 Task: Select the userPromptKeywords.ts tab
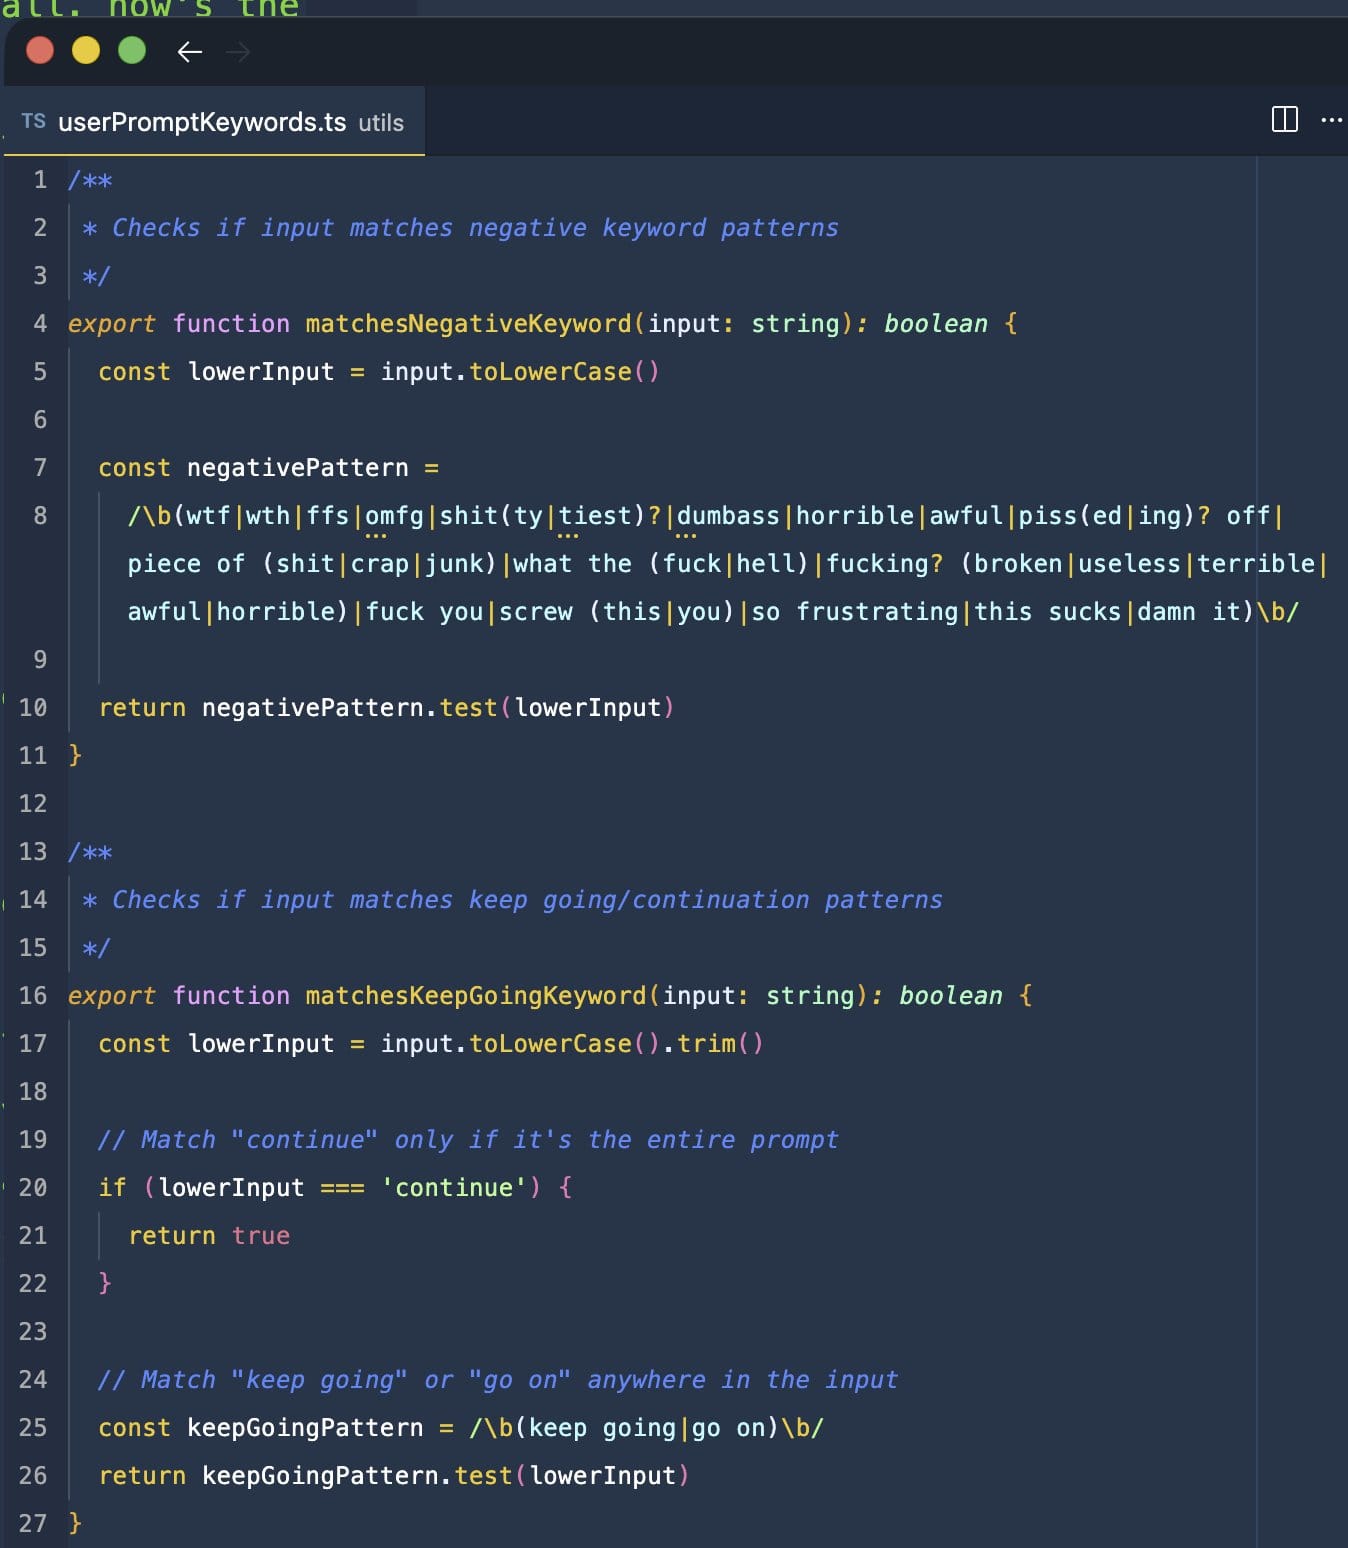point(202,122)
